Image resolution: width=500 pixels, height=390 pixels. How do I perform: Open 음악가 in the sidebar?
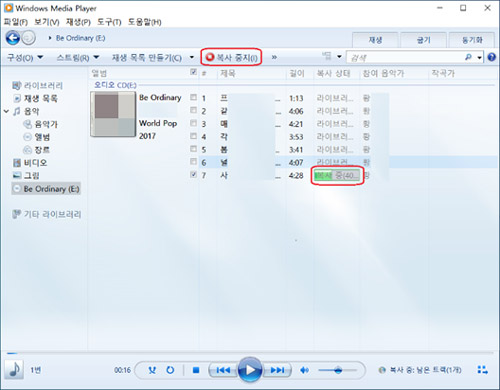(x=40, y=124)
